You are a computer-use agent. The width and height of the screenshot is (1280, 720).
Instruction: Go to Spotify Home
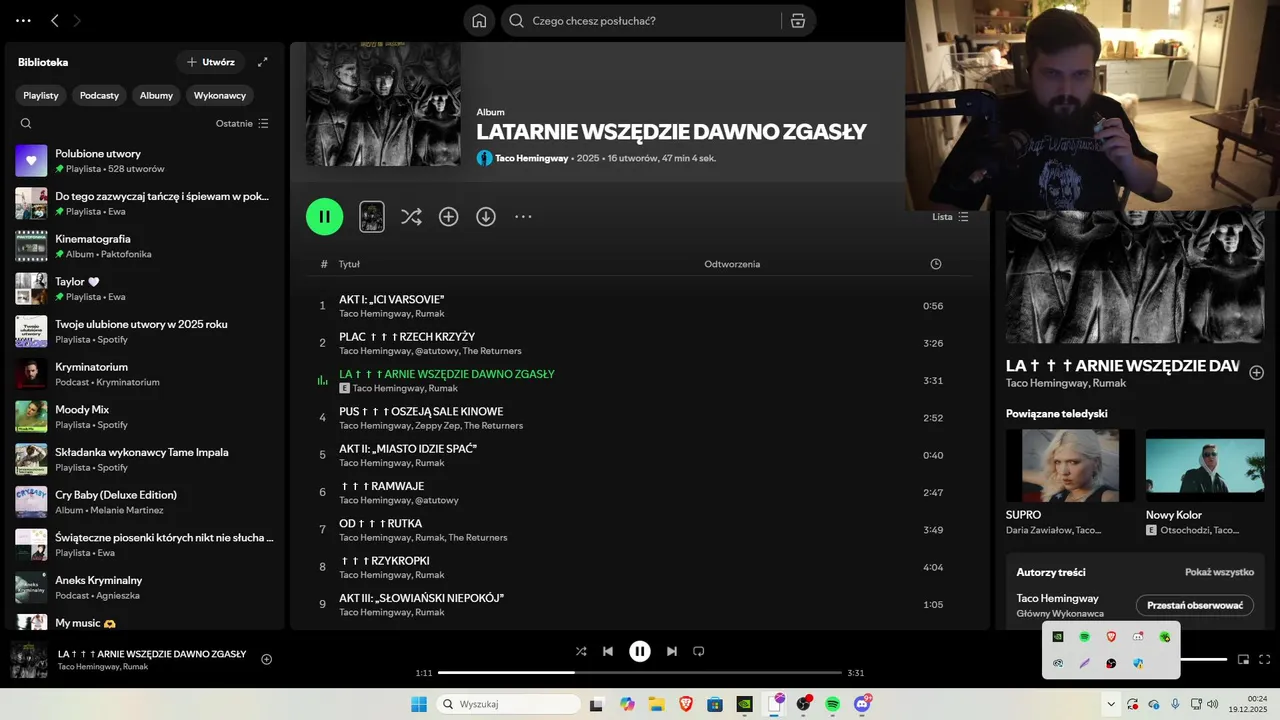(x=479, y=21)
